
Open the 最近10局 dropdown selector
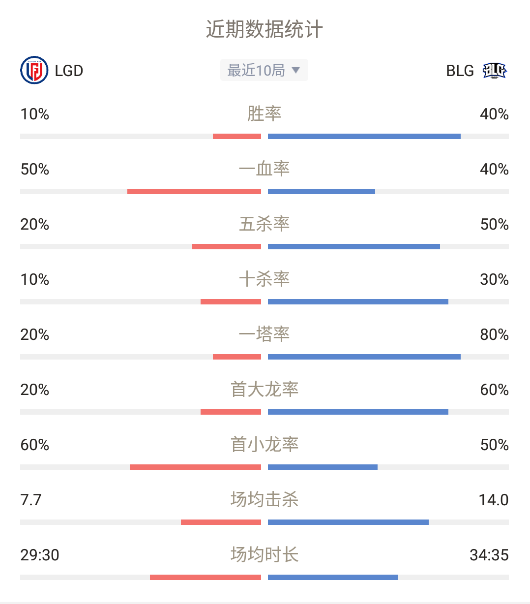(x=264, y=70)
